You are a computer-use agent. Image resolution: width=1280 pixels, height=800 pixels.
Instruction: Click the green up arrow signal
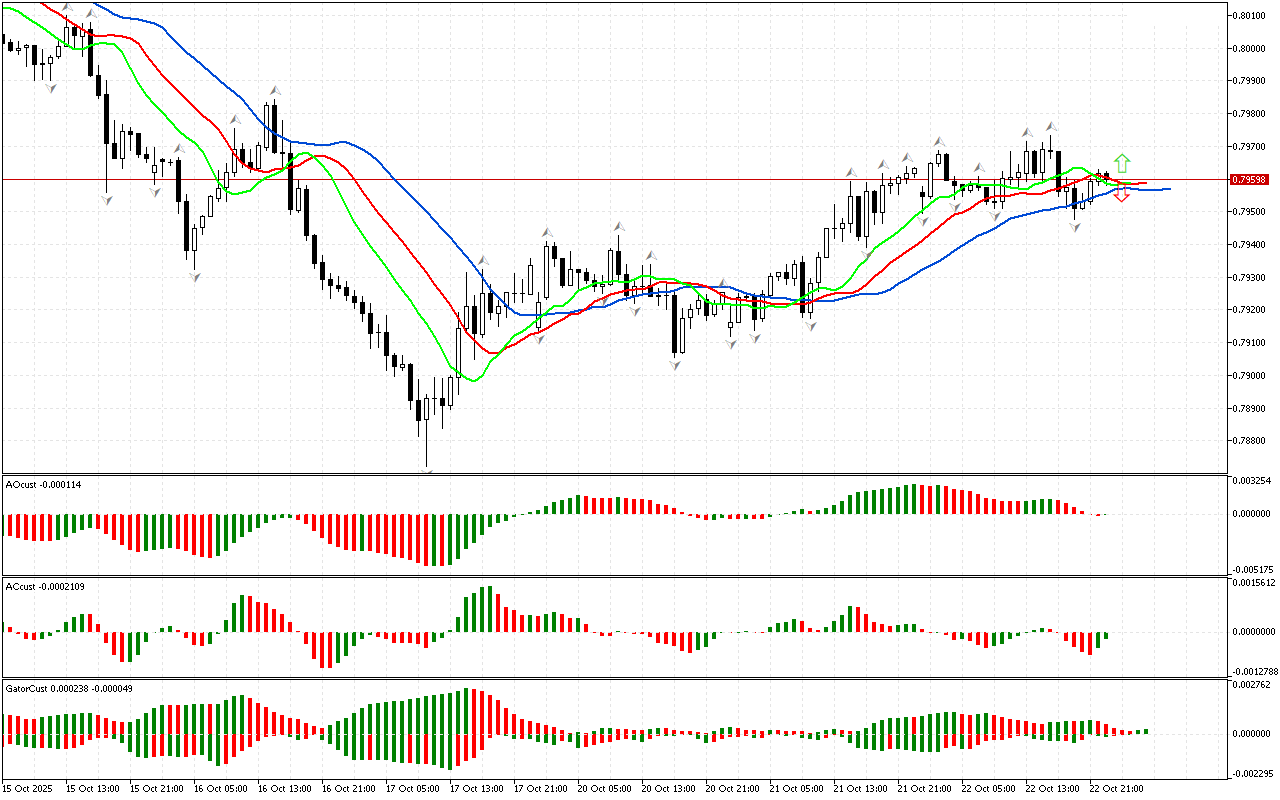pyautogui.click(x=1122, y=162)
